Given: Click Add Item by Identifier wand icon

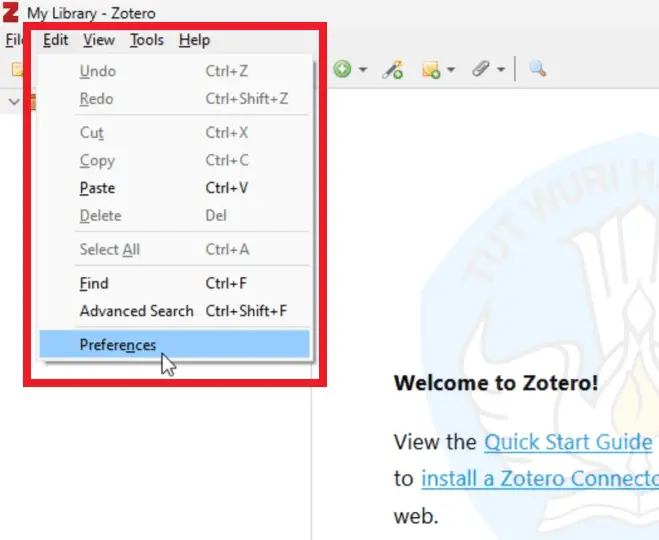Looking at the screenshot, I should 393,69.
